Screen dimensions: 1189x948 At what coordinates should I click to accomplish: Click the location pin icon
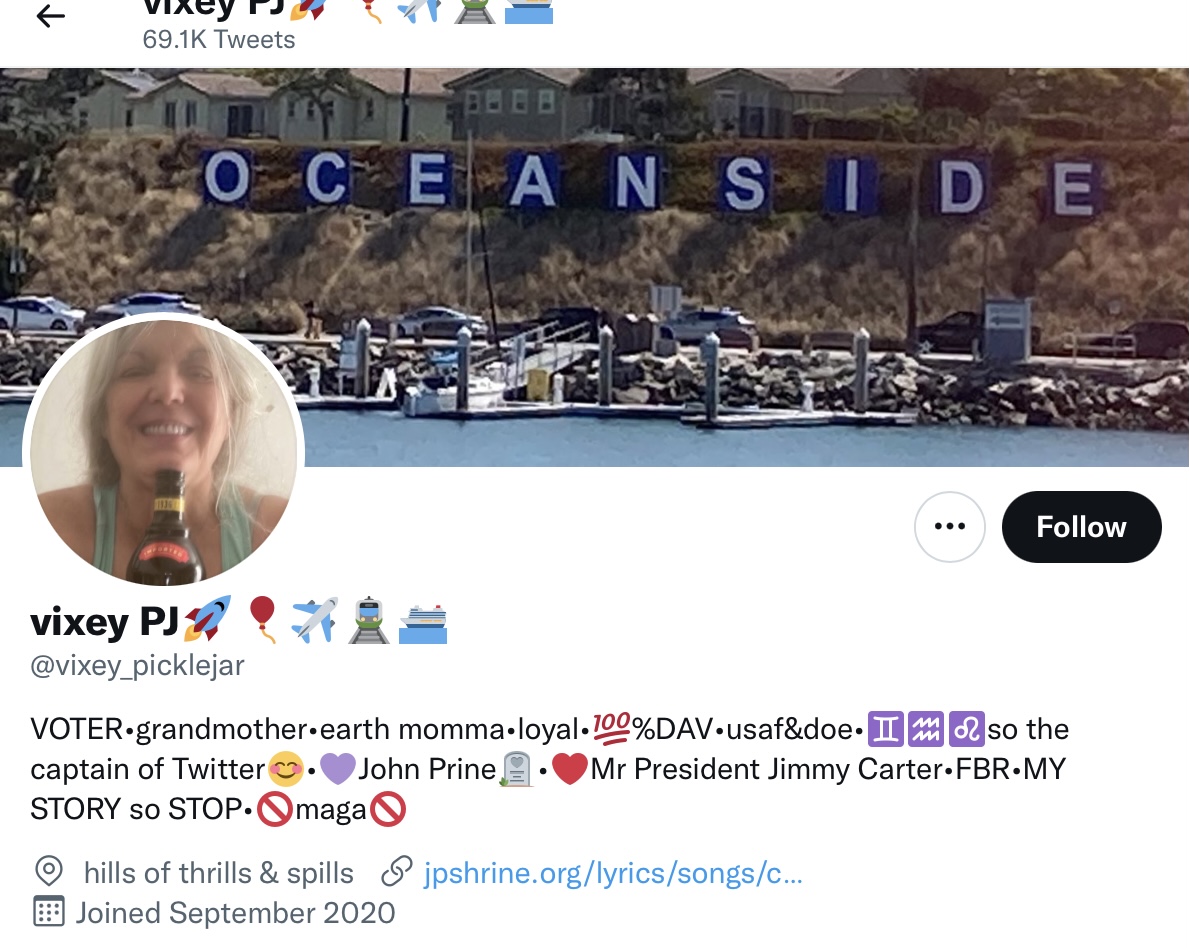click(49, 871)
